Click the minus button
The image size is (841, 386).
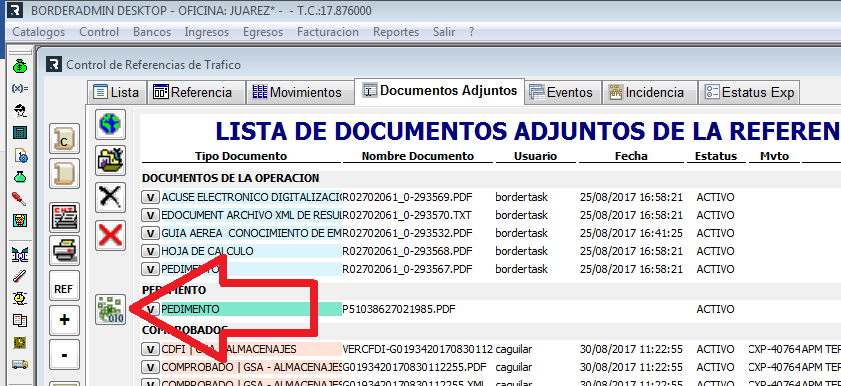pos(64,354)
